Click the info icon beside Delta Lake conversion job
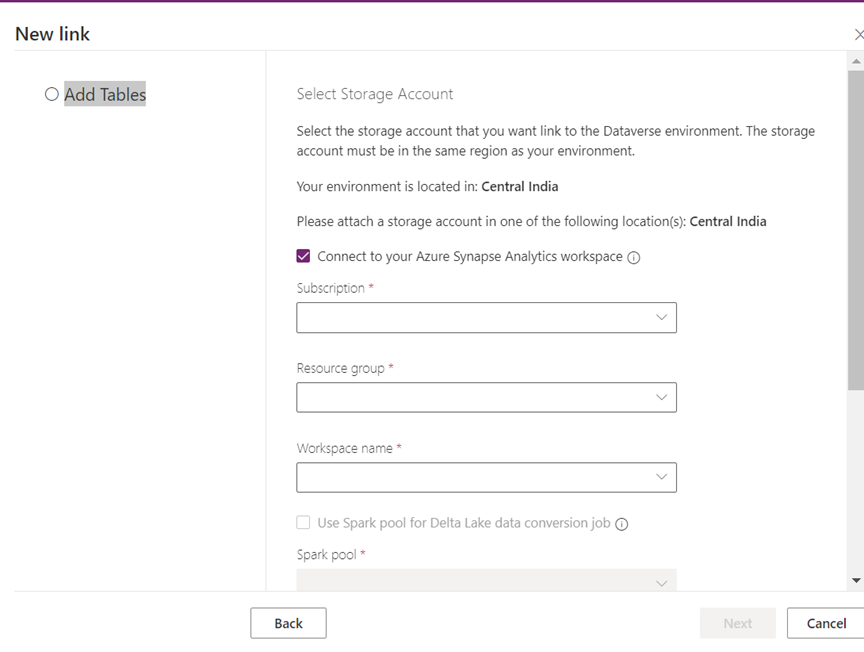Screen dimensions: 864x652 click(621, 524)
